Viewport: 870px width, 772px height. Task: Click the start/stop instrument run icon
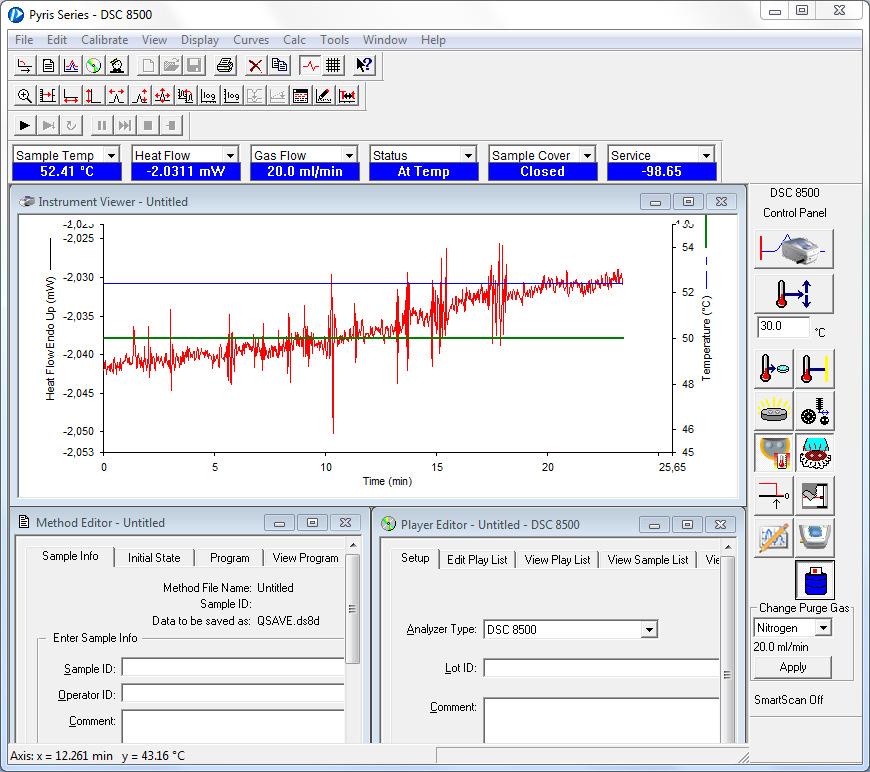pyautogui.click(x=793, y=250)
